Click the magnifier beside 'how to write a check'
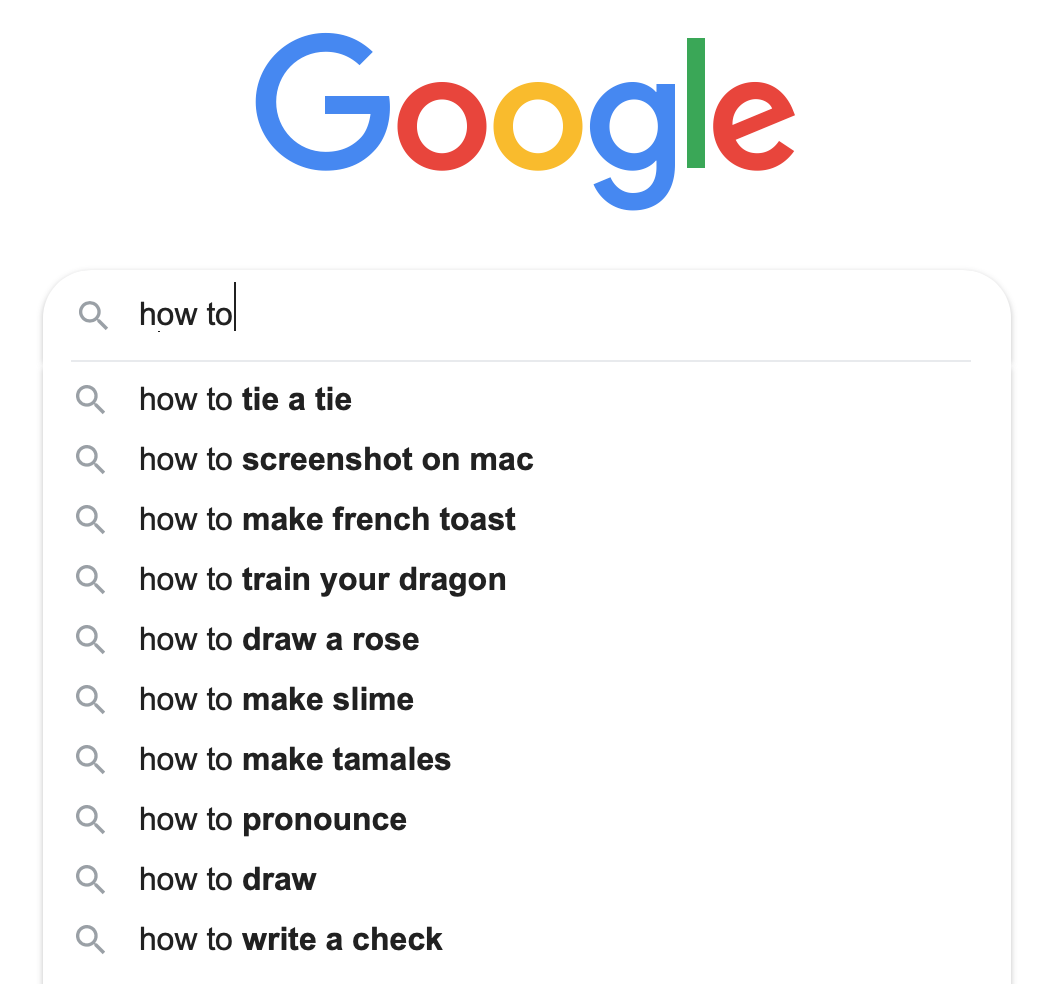1054x984 pixels. click(x=90, y=940)
